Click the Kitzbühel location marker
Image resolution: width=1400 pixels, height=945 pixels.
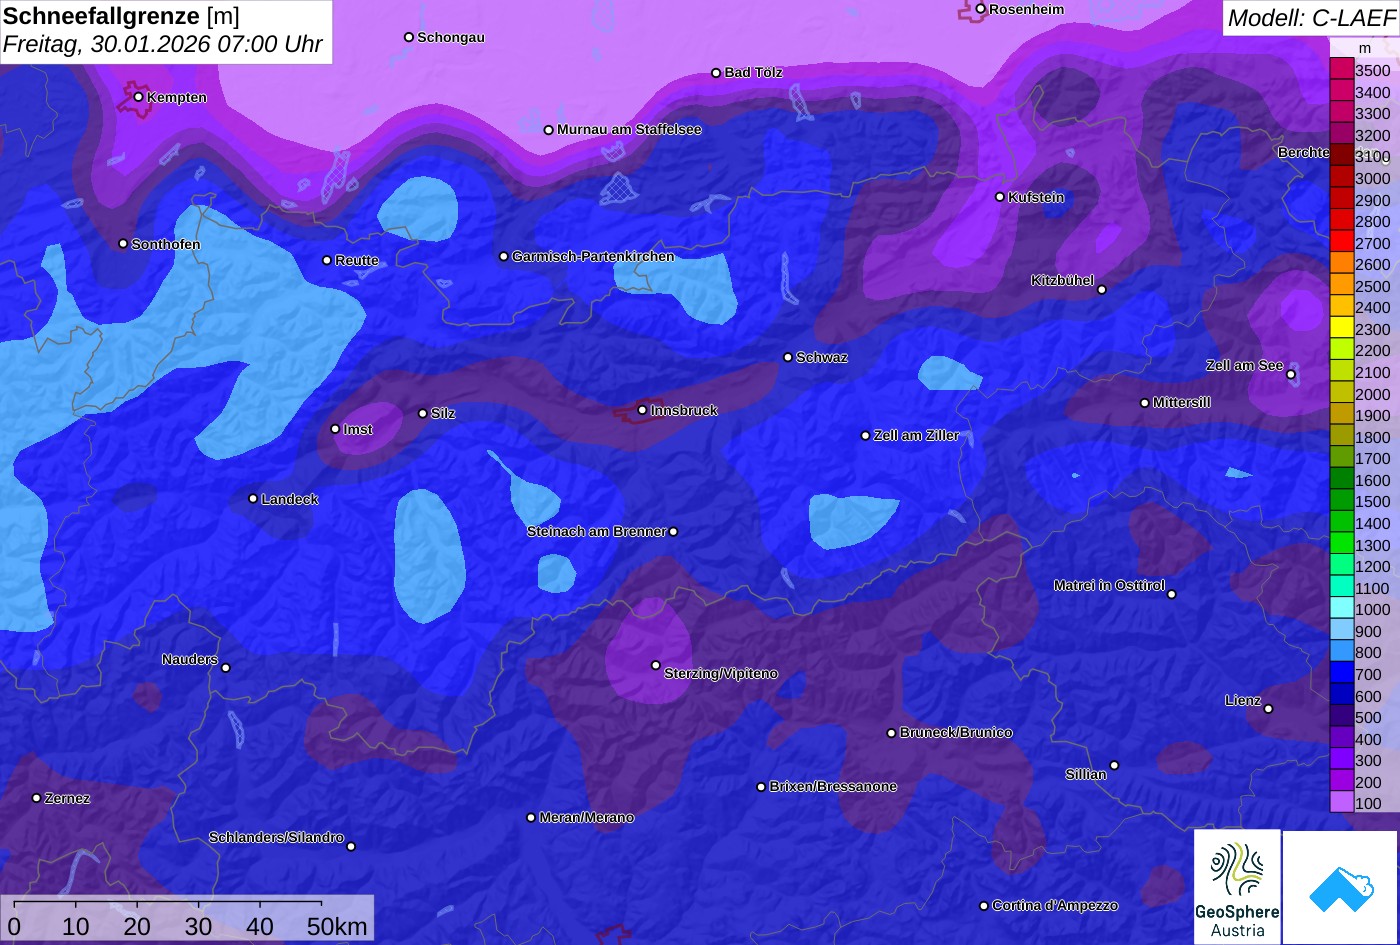(1102, 290)
